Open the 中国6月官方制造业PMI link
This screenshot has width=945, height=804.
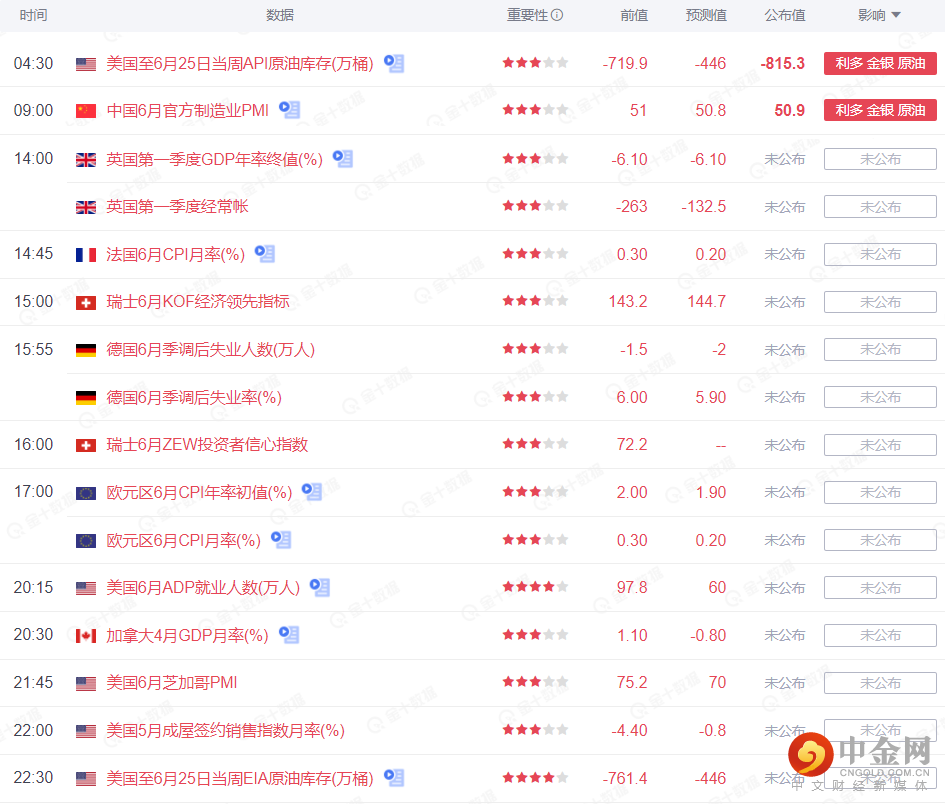coord(187,110)
